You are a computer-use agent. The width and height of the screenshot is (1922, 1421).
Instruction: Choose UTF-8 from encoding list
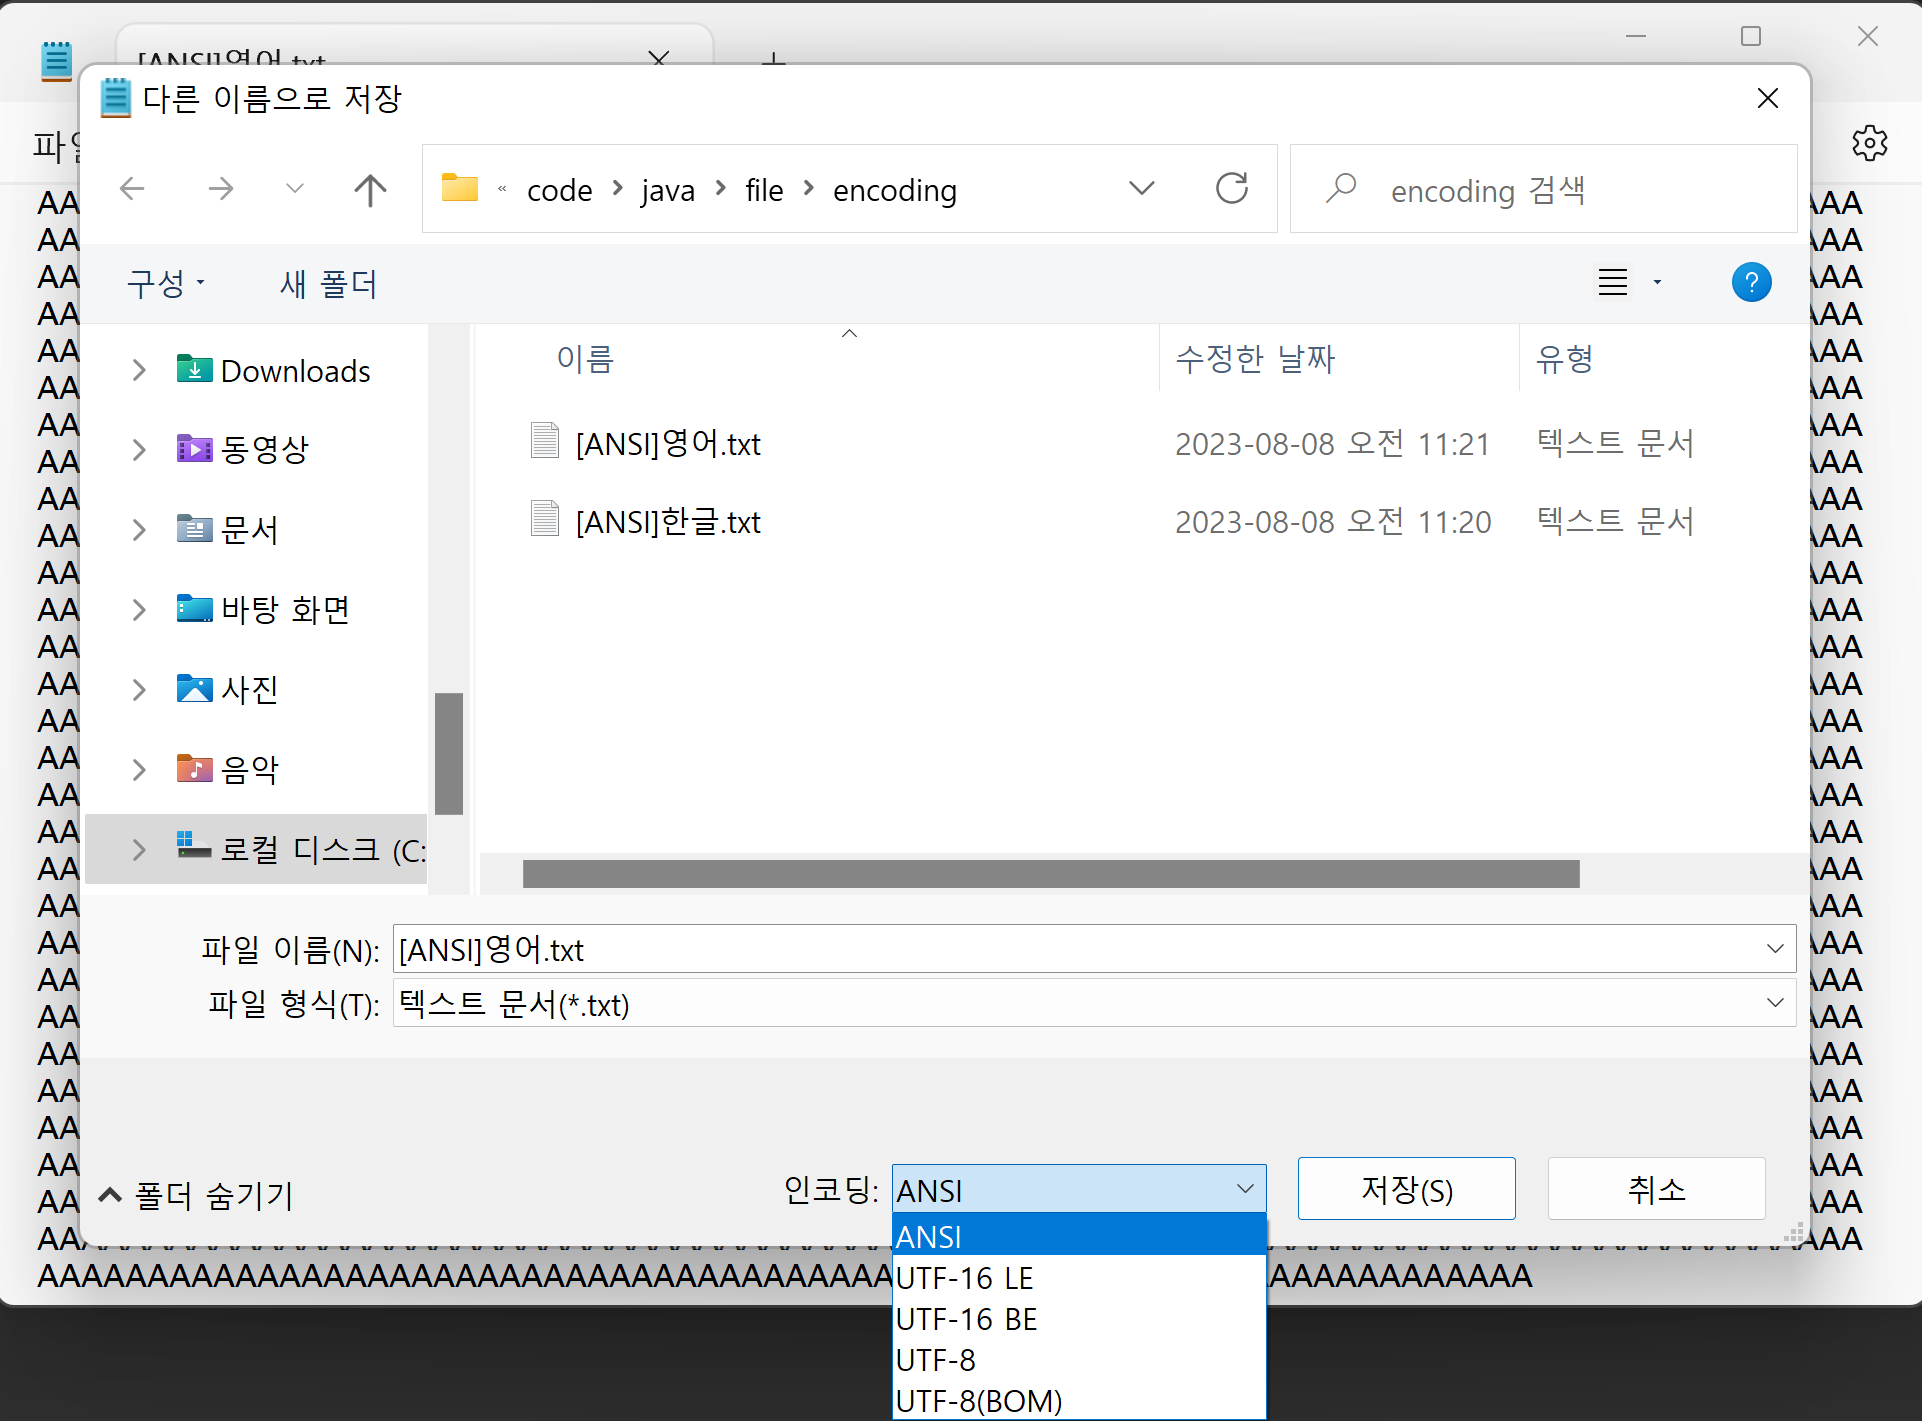(936, 1360)
